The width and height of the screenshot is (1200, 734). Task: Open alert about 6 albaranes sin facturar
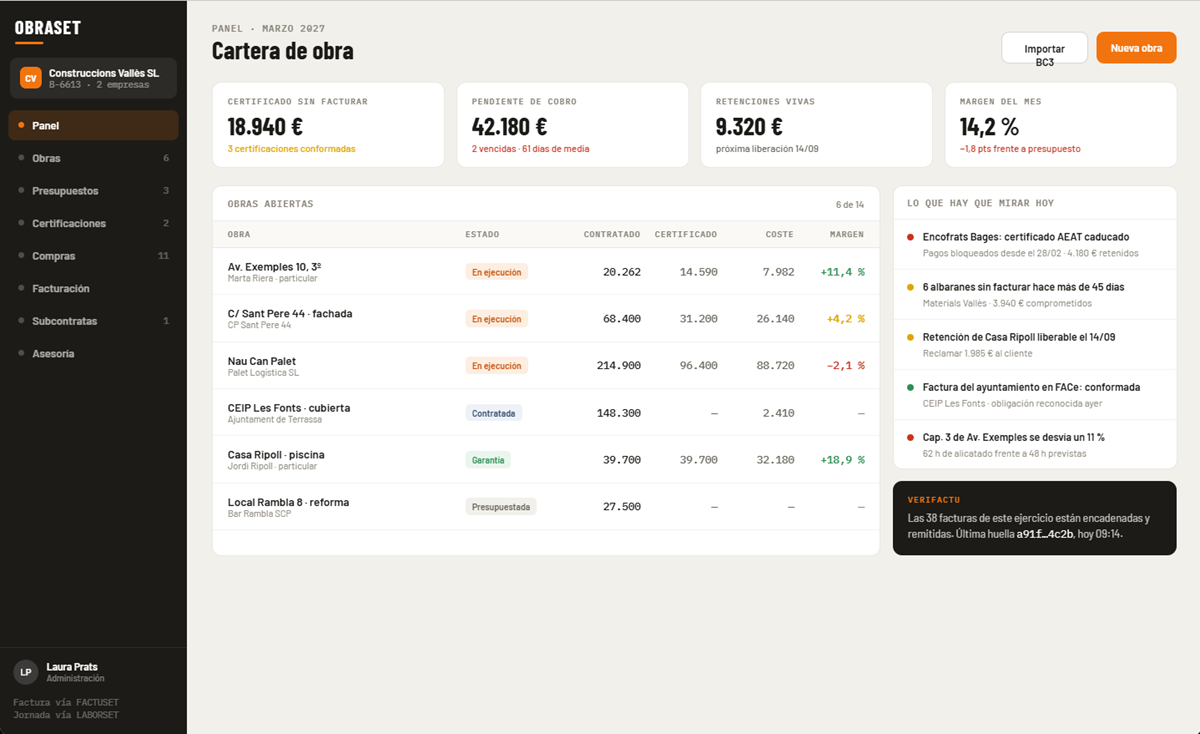1035,294
